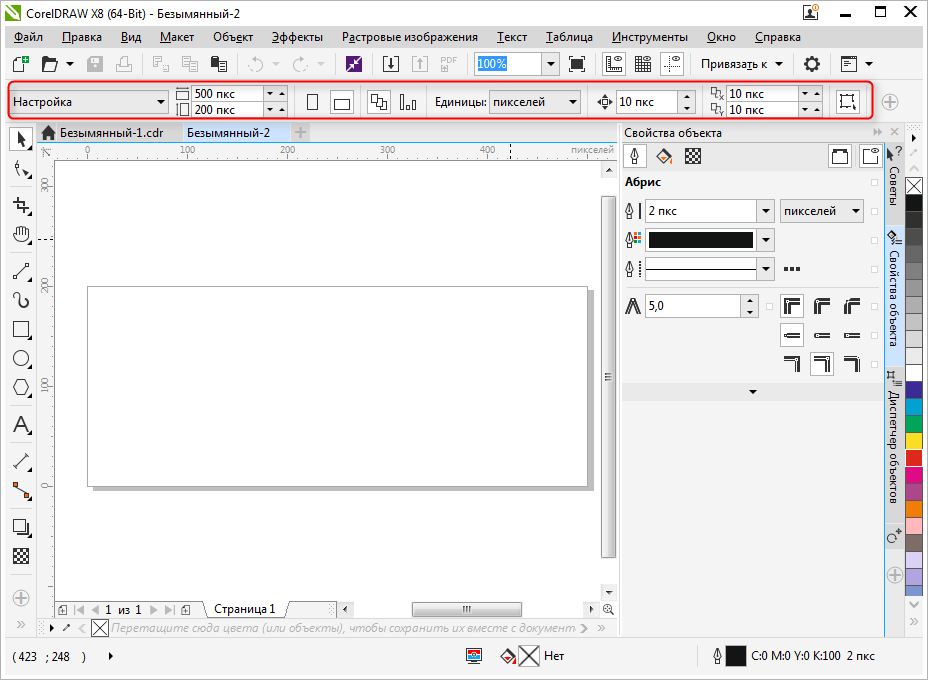Open the Options gear icon
Viewport: 928px width, 680px height.
coord(812,64)
